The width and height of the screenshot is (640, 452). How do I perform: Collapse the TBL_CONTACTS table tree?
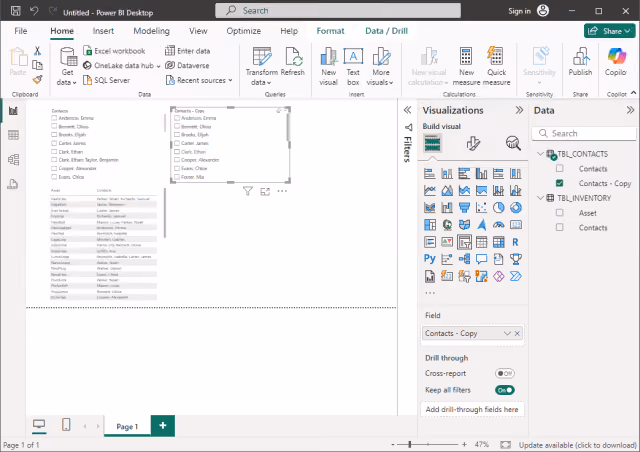[x=540, y=154]
